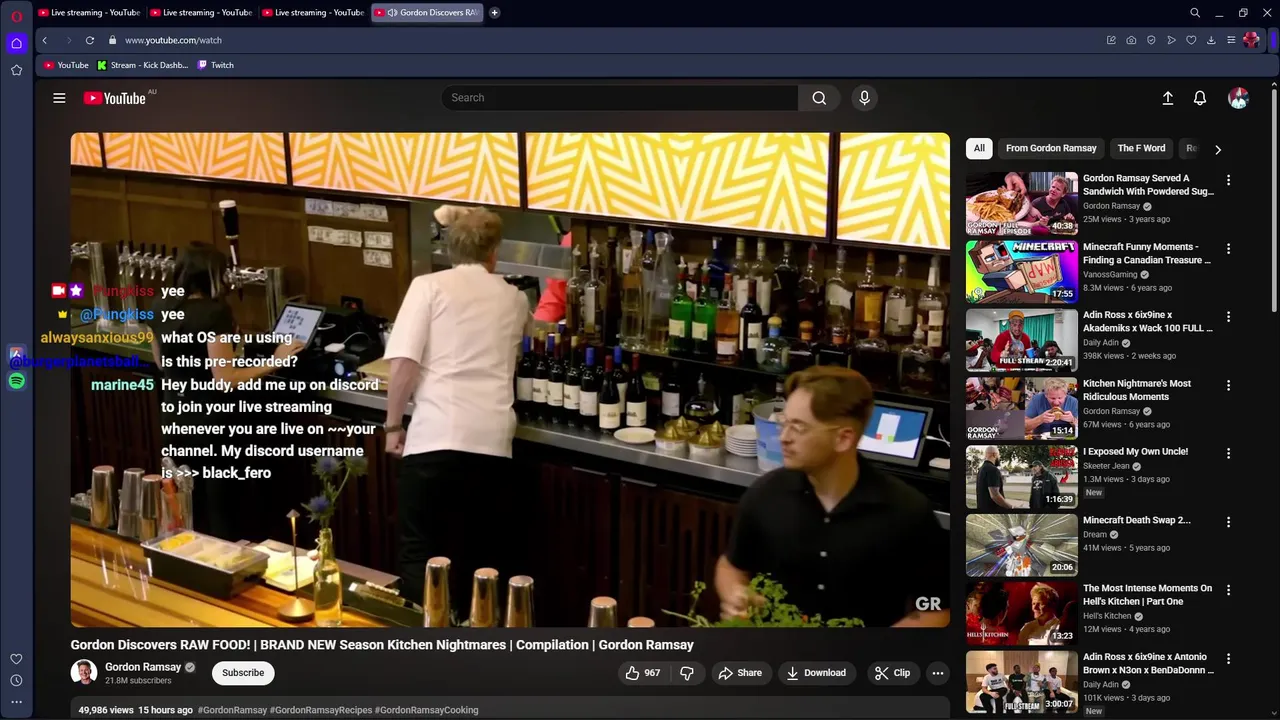Open Minecraft Death Swap 2 thumbnail
The image size is (1280, 720).
click(x=1021, y=545)
